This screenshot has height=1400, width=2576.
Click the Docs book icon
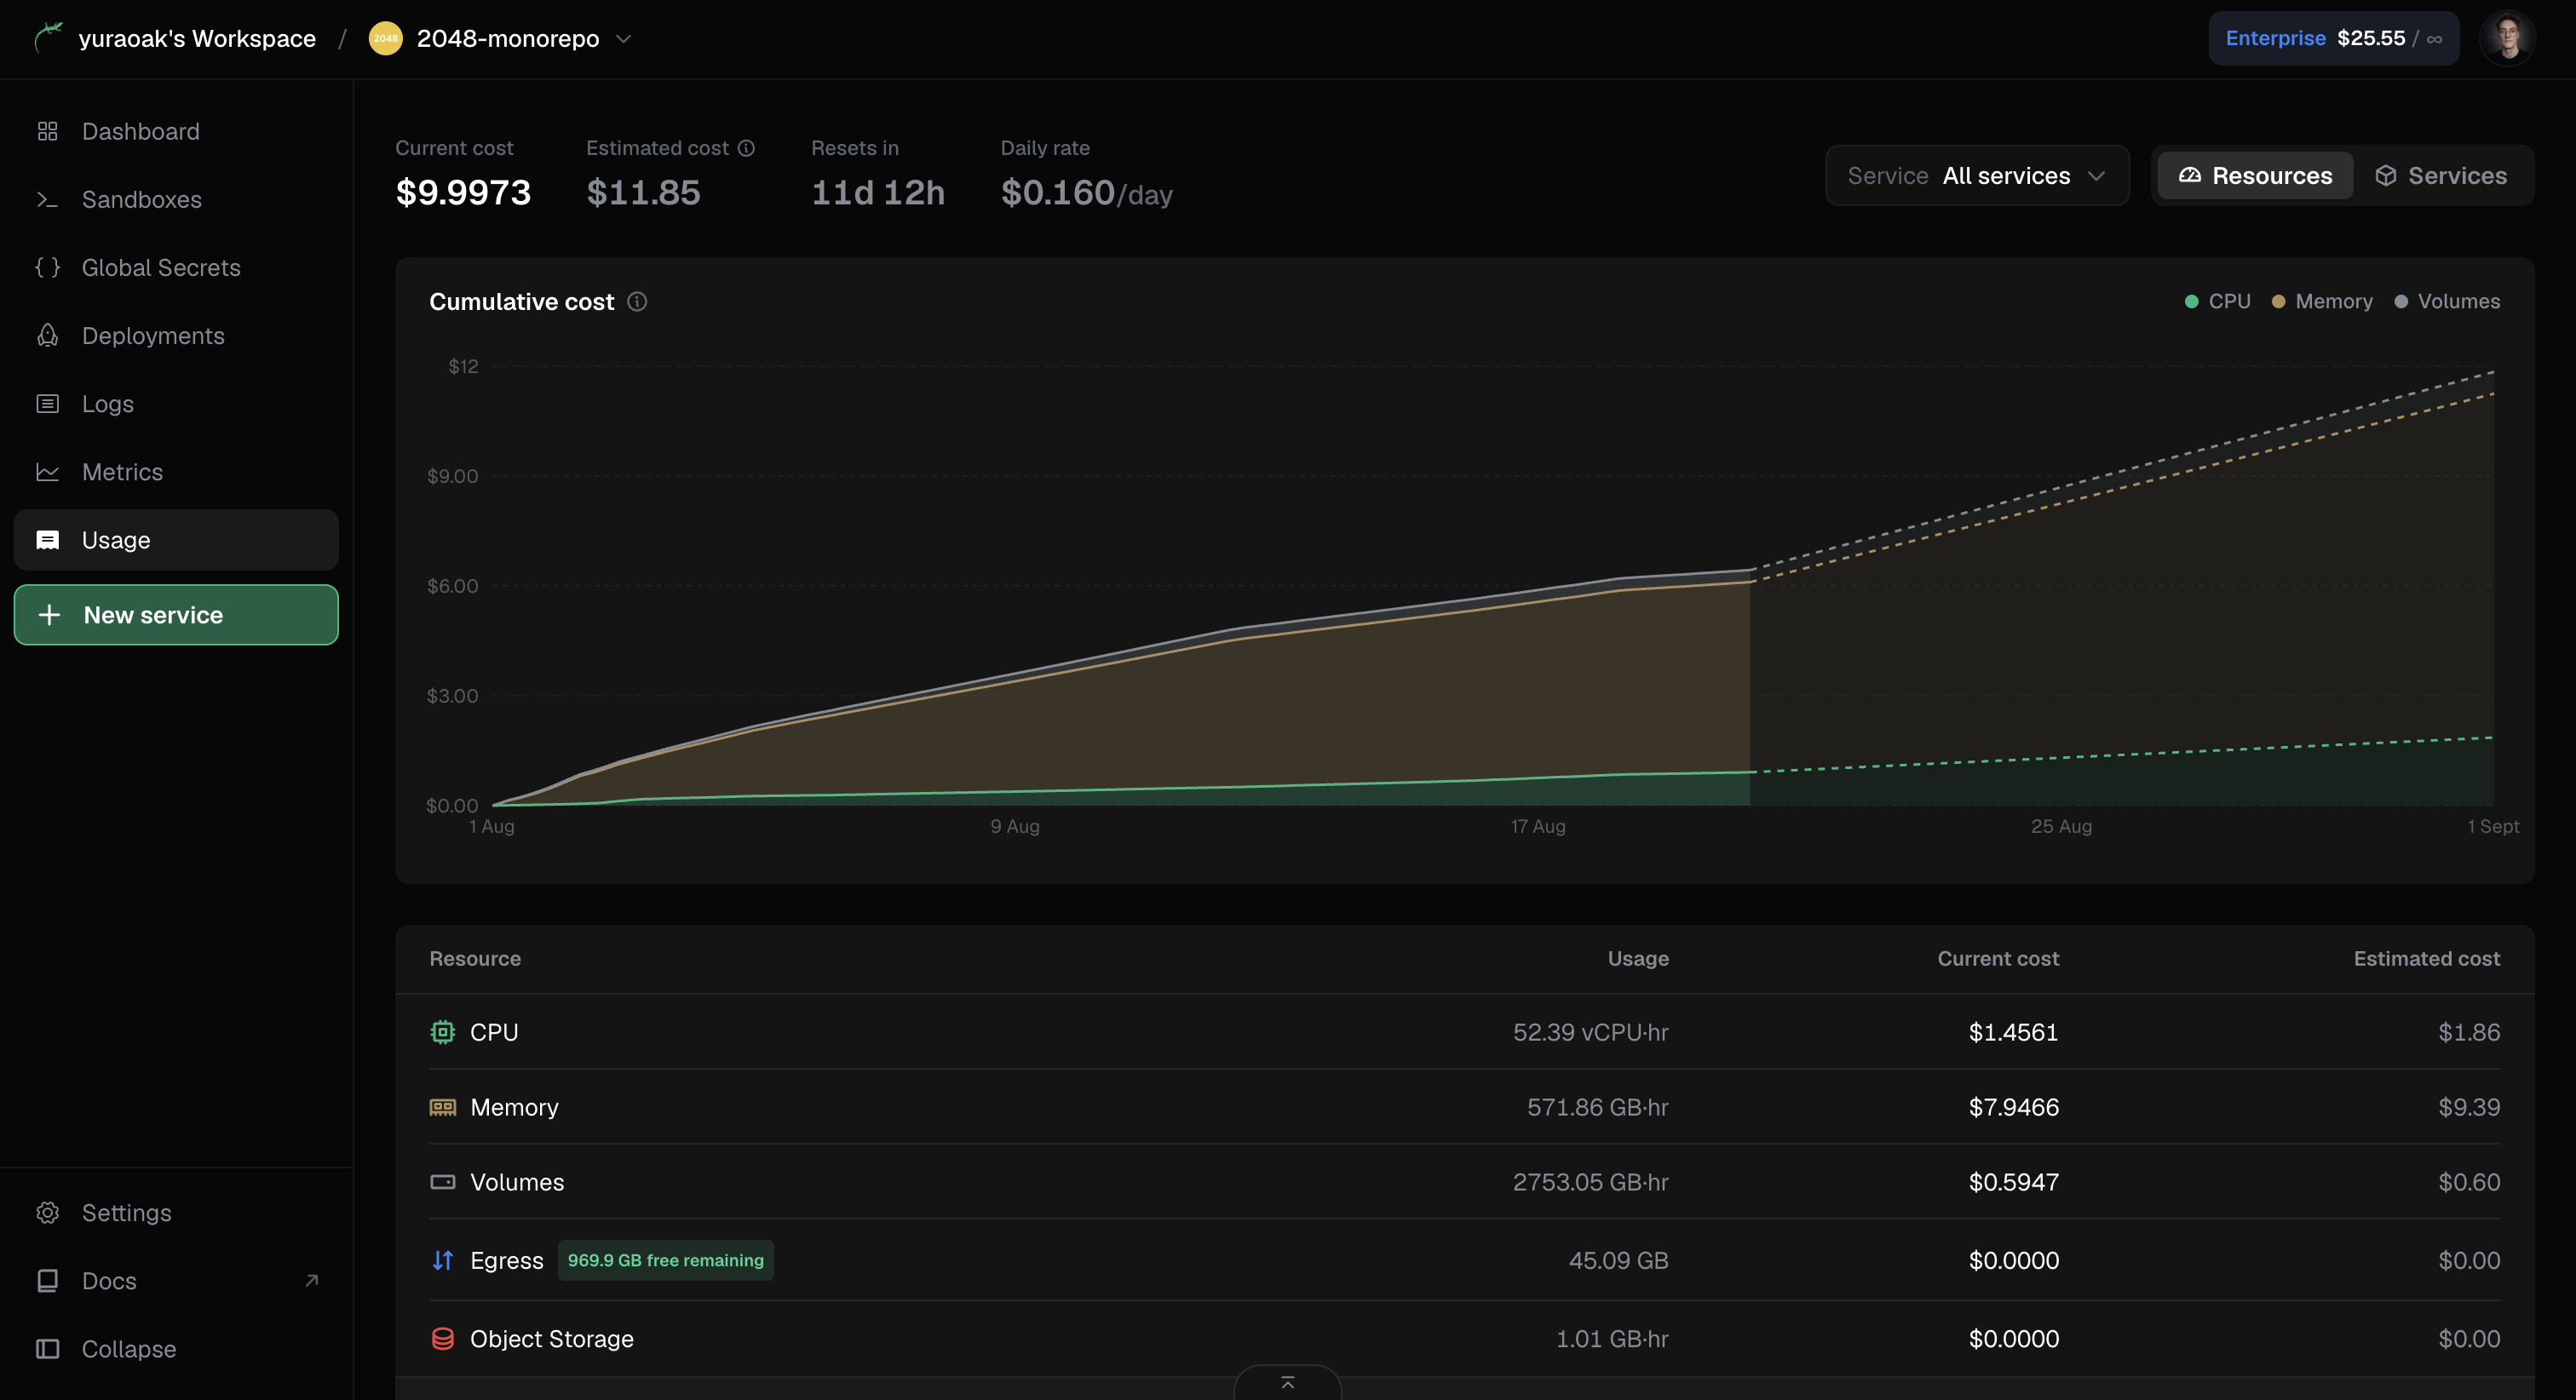pyautogui.click(x=47, y=1280)
